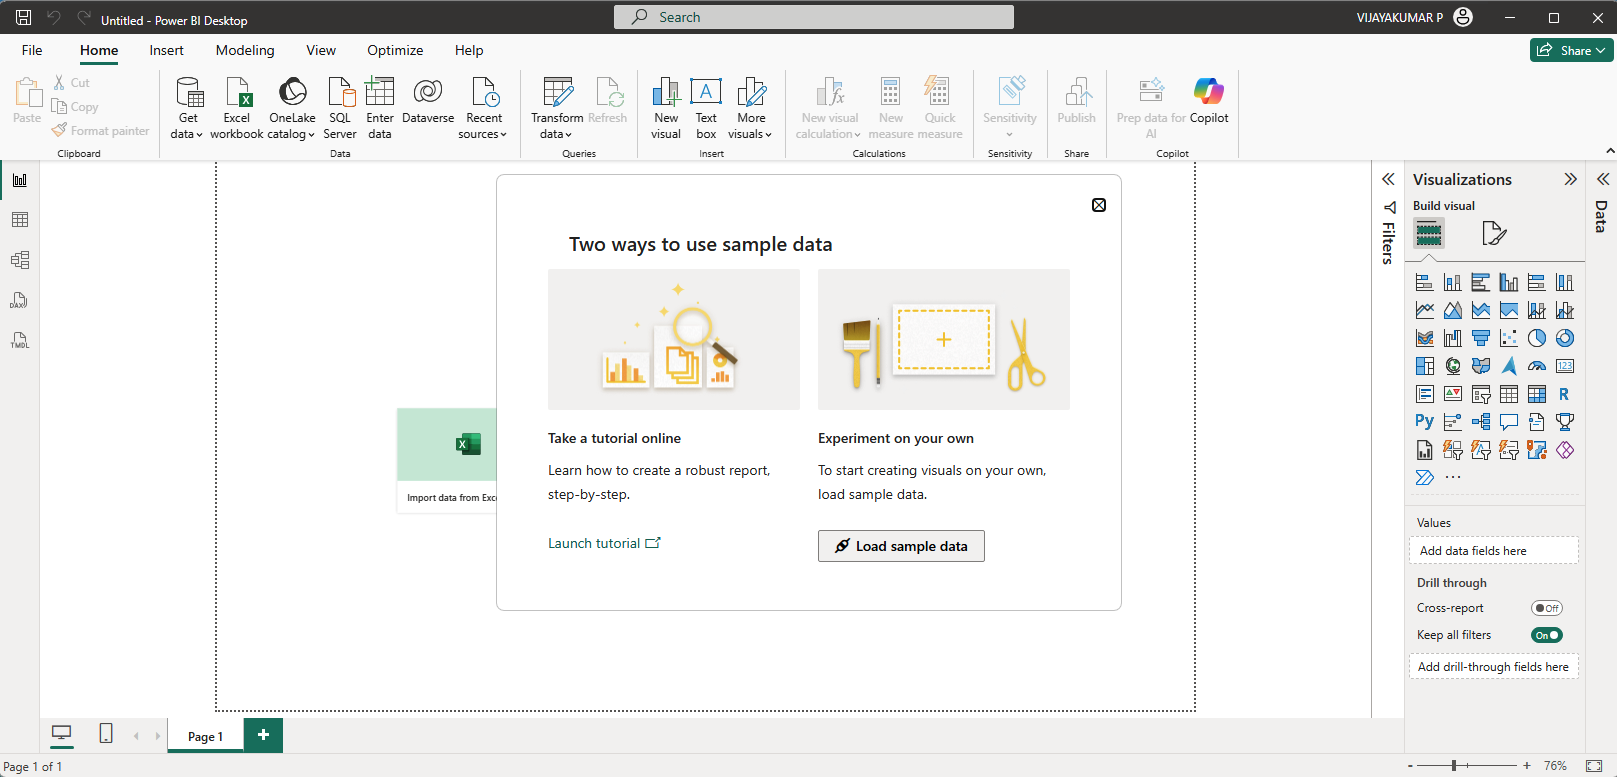
Task: Click the SQL Server icon
Action: click(340, 93)
